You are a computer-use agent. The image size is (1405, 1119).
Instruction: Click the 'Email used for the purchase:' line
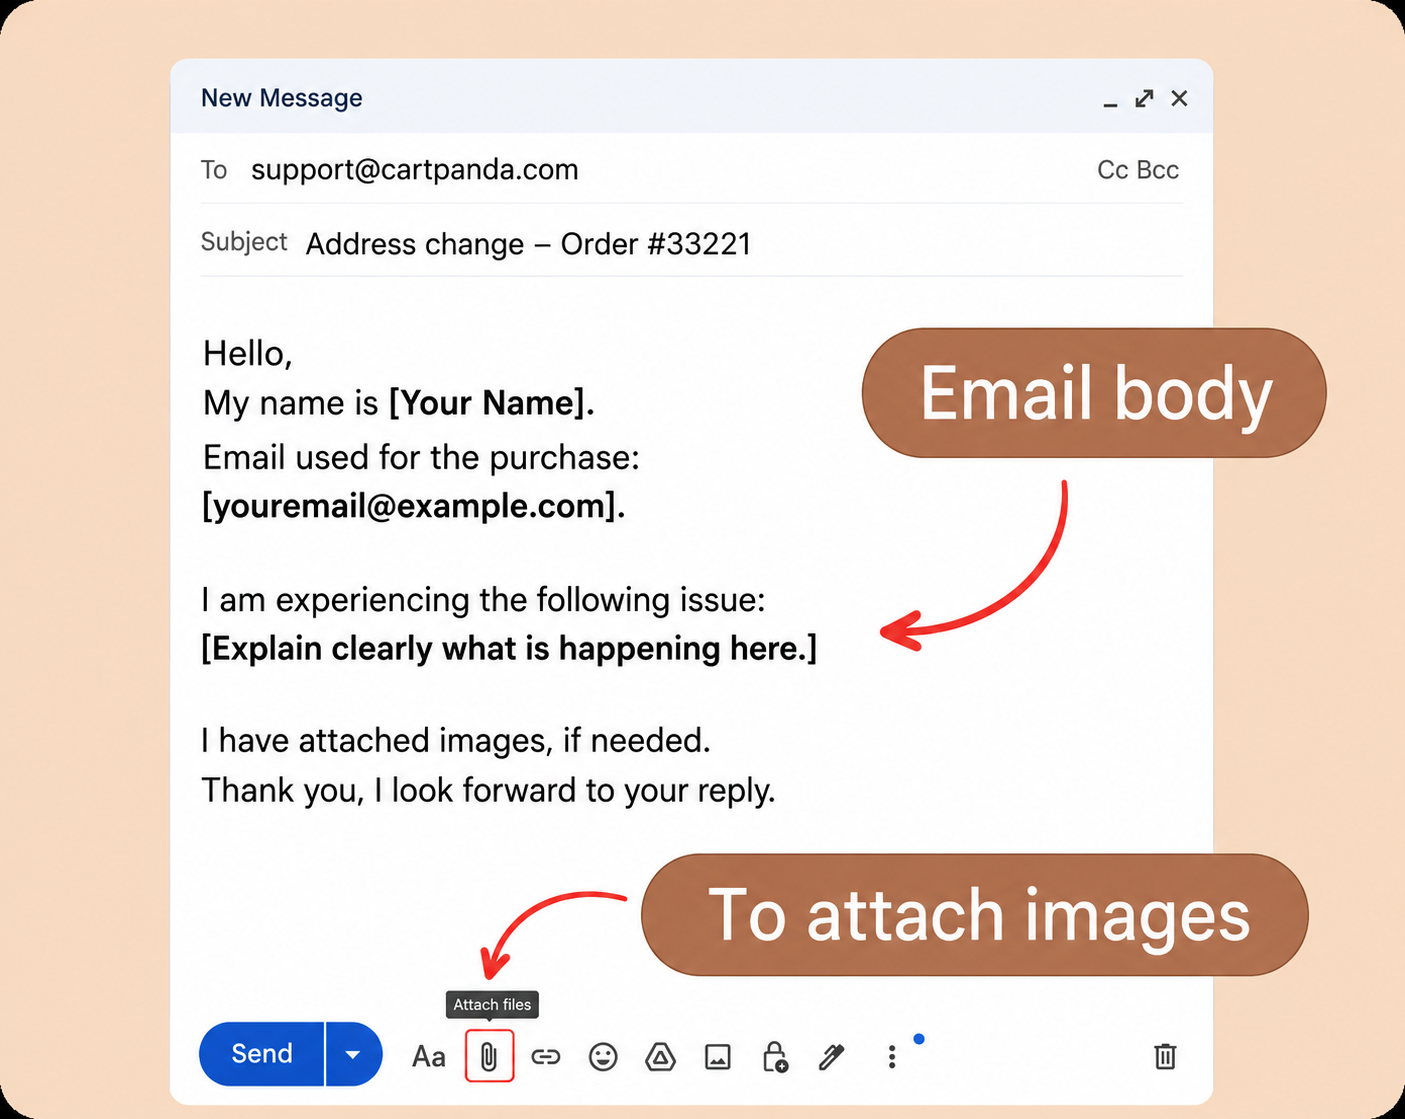coord(421,458)
